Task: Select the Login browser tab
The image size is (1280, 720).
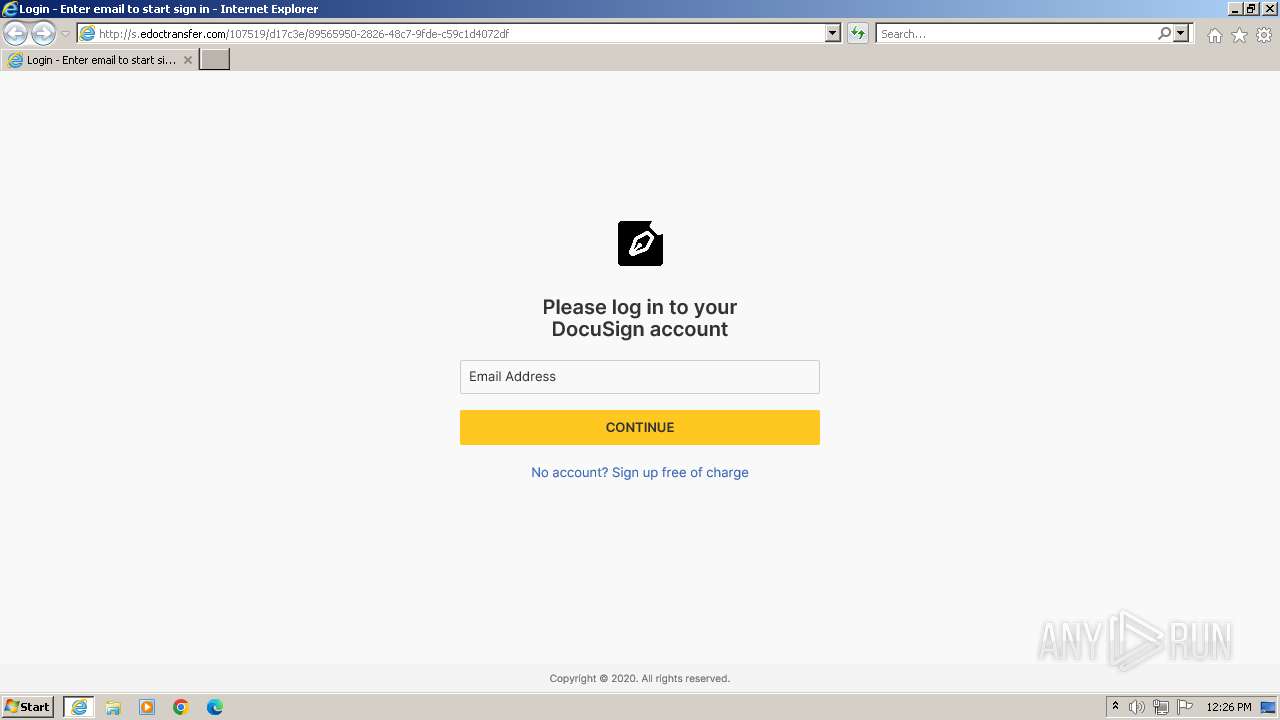Action: tap(100, 60)
